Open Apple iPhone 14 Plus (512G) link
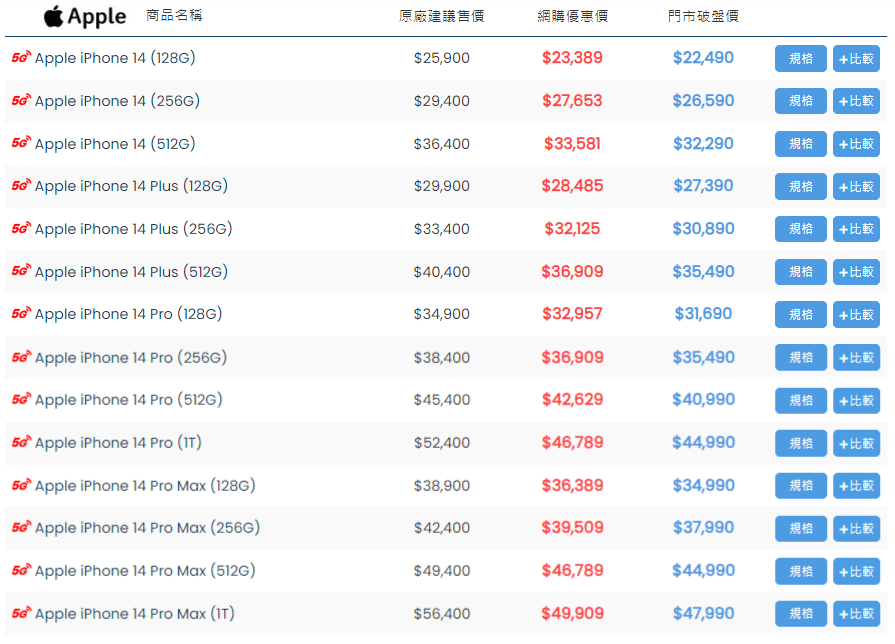This screenshot has height=644, width=895. pos(131,272)
